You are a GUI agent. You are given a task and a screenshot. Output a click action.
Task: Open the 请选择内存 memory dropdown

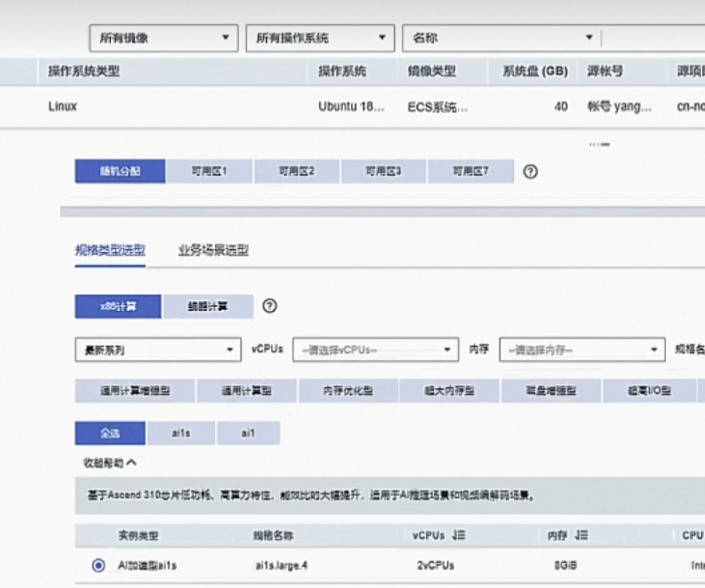[x=582, y=350]
